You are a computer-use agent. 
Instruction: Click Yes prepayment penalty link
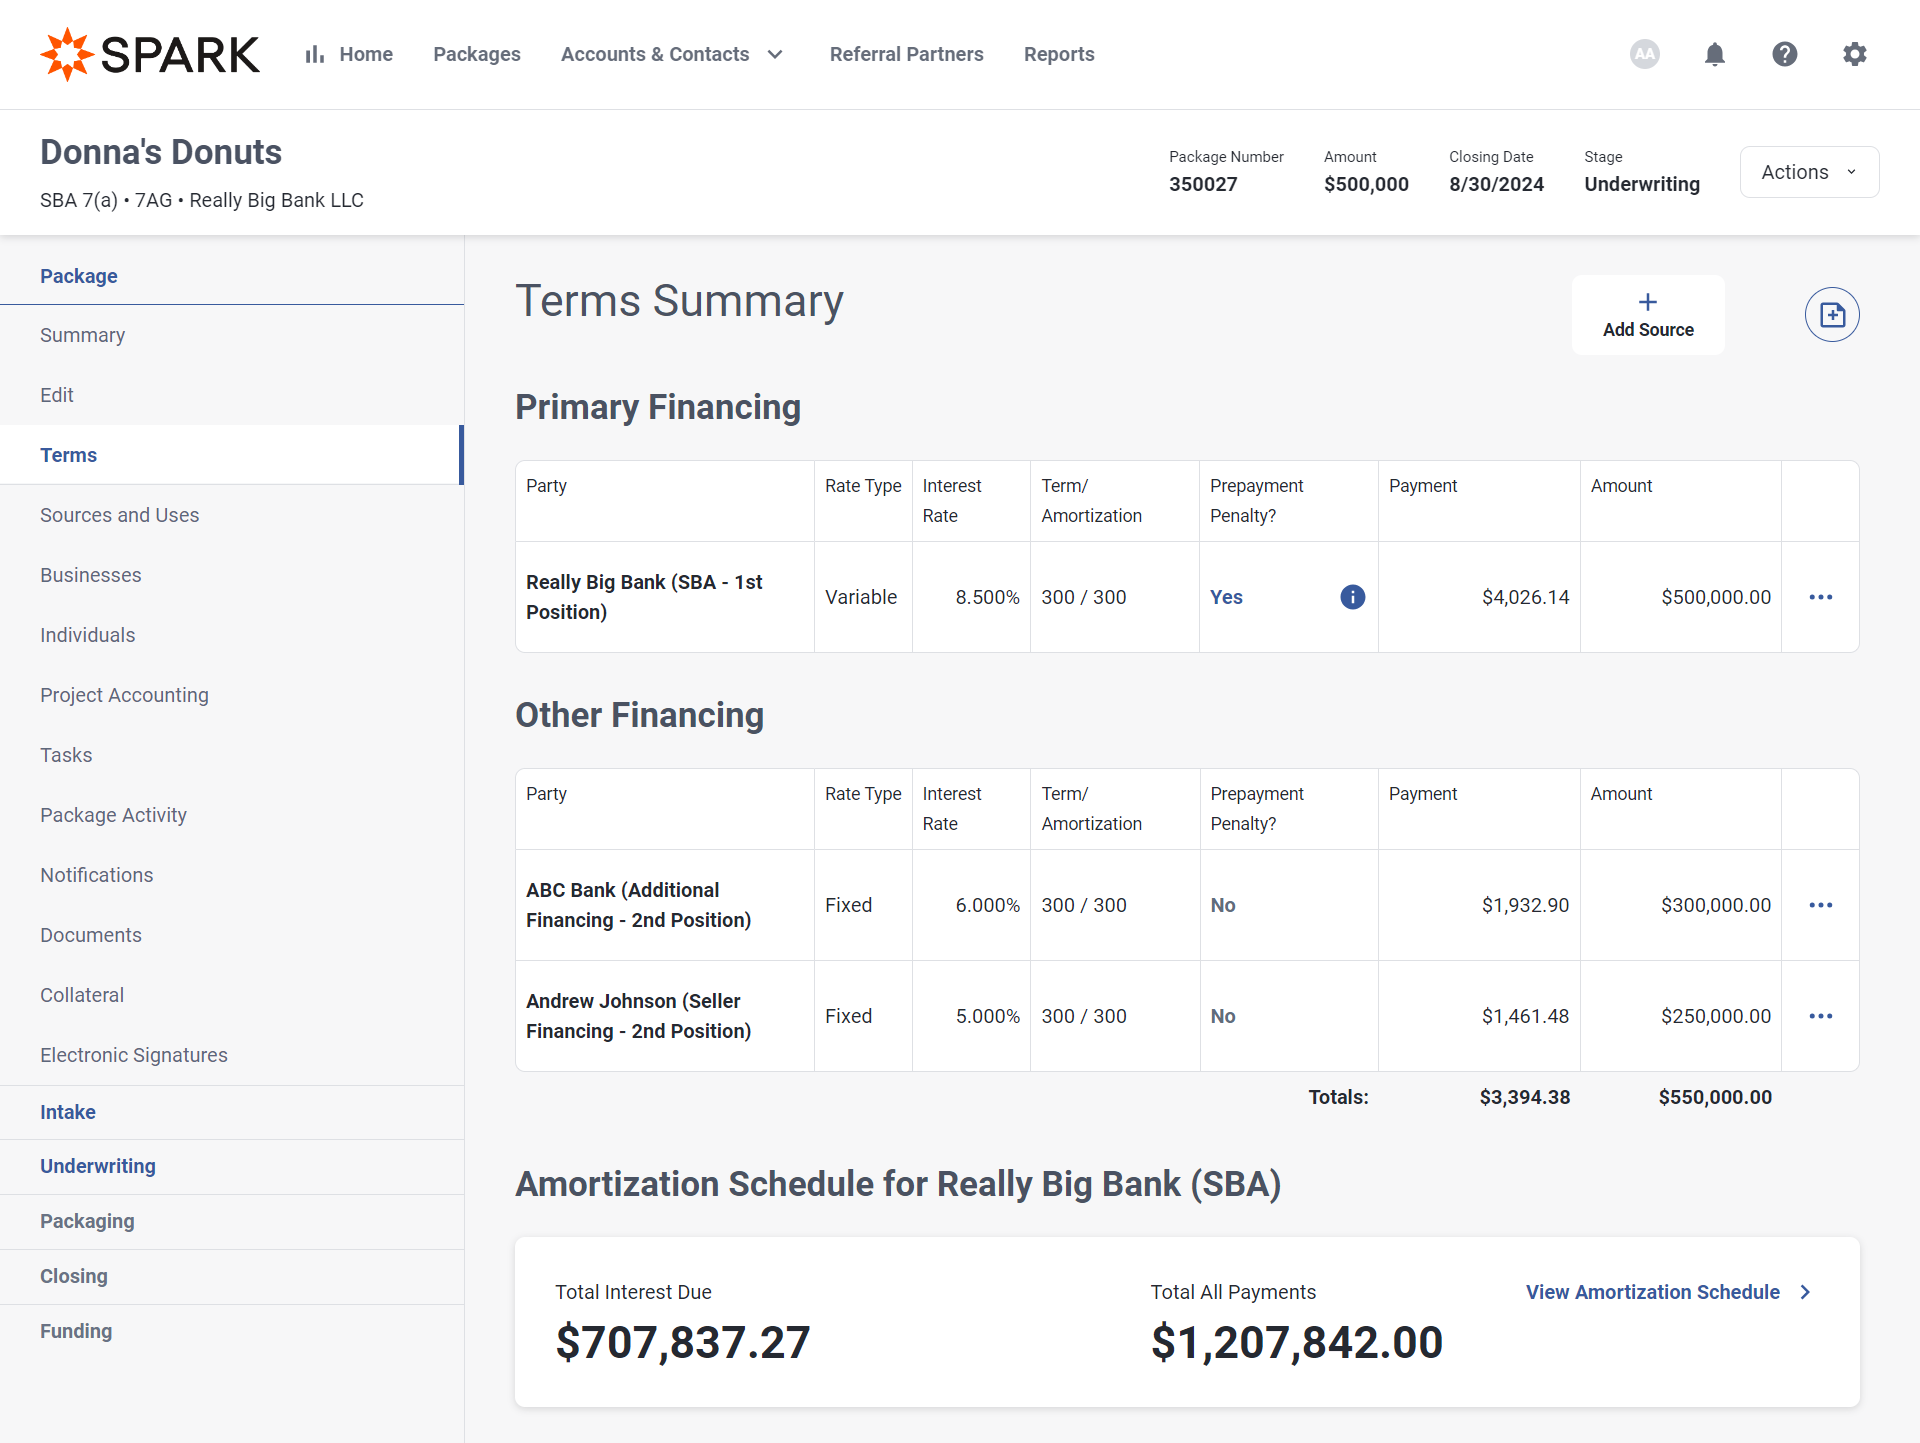coord(1226,597)
